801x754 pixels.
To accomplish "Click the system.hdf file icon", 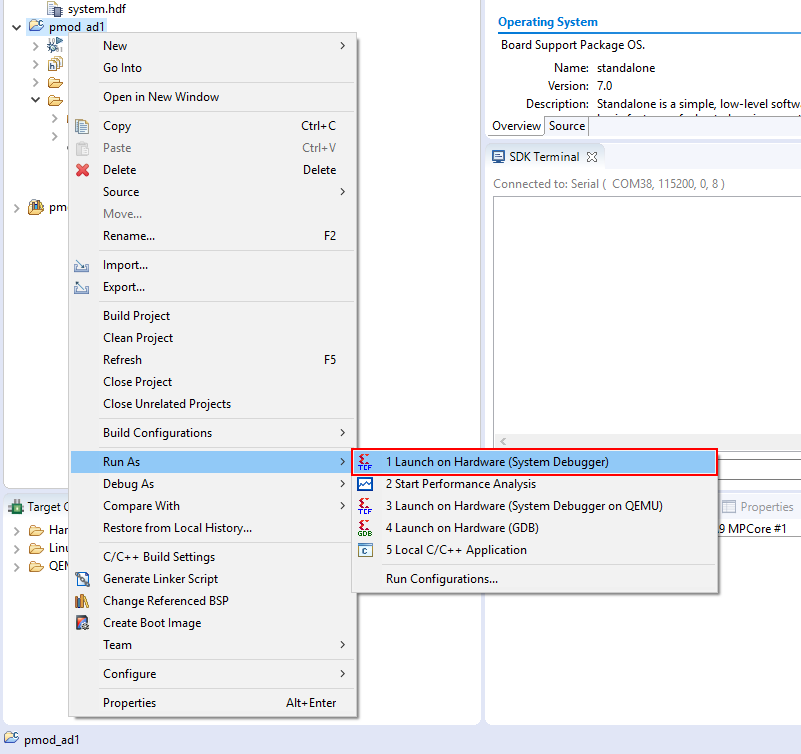I will coord(54,8).
